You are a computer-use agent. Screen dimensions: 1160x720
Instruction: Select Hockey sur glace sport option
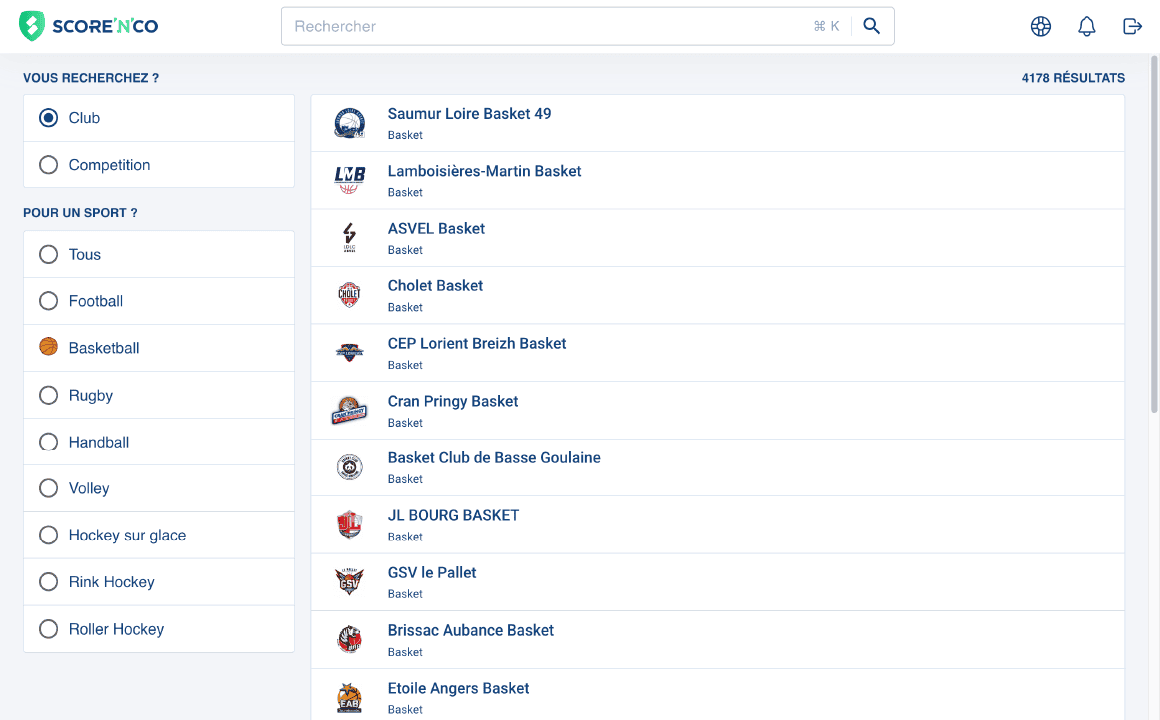point(48,534)
